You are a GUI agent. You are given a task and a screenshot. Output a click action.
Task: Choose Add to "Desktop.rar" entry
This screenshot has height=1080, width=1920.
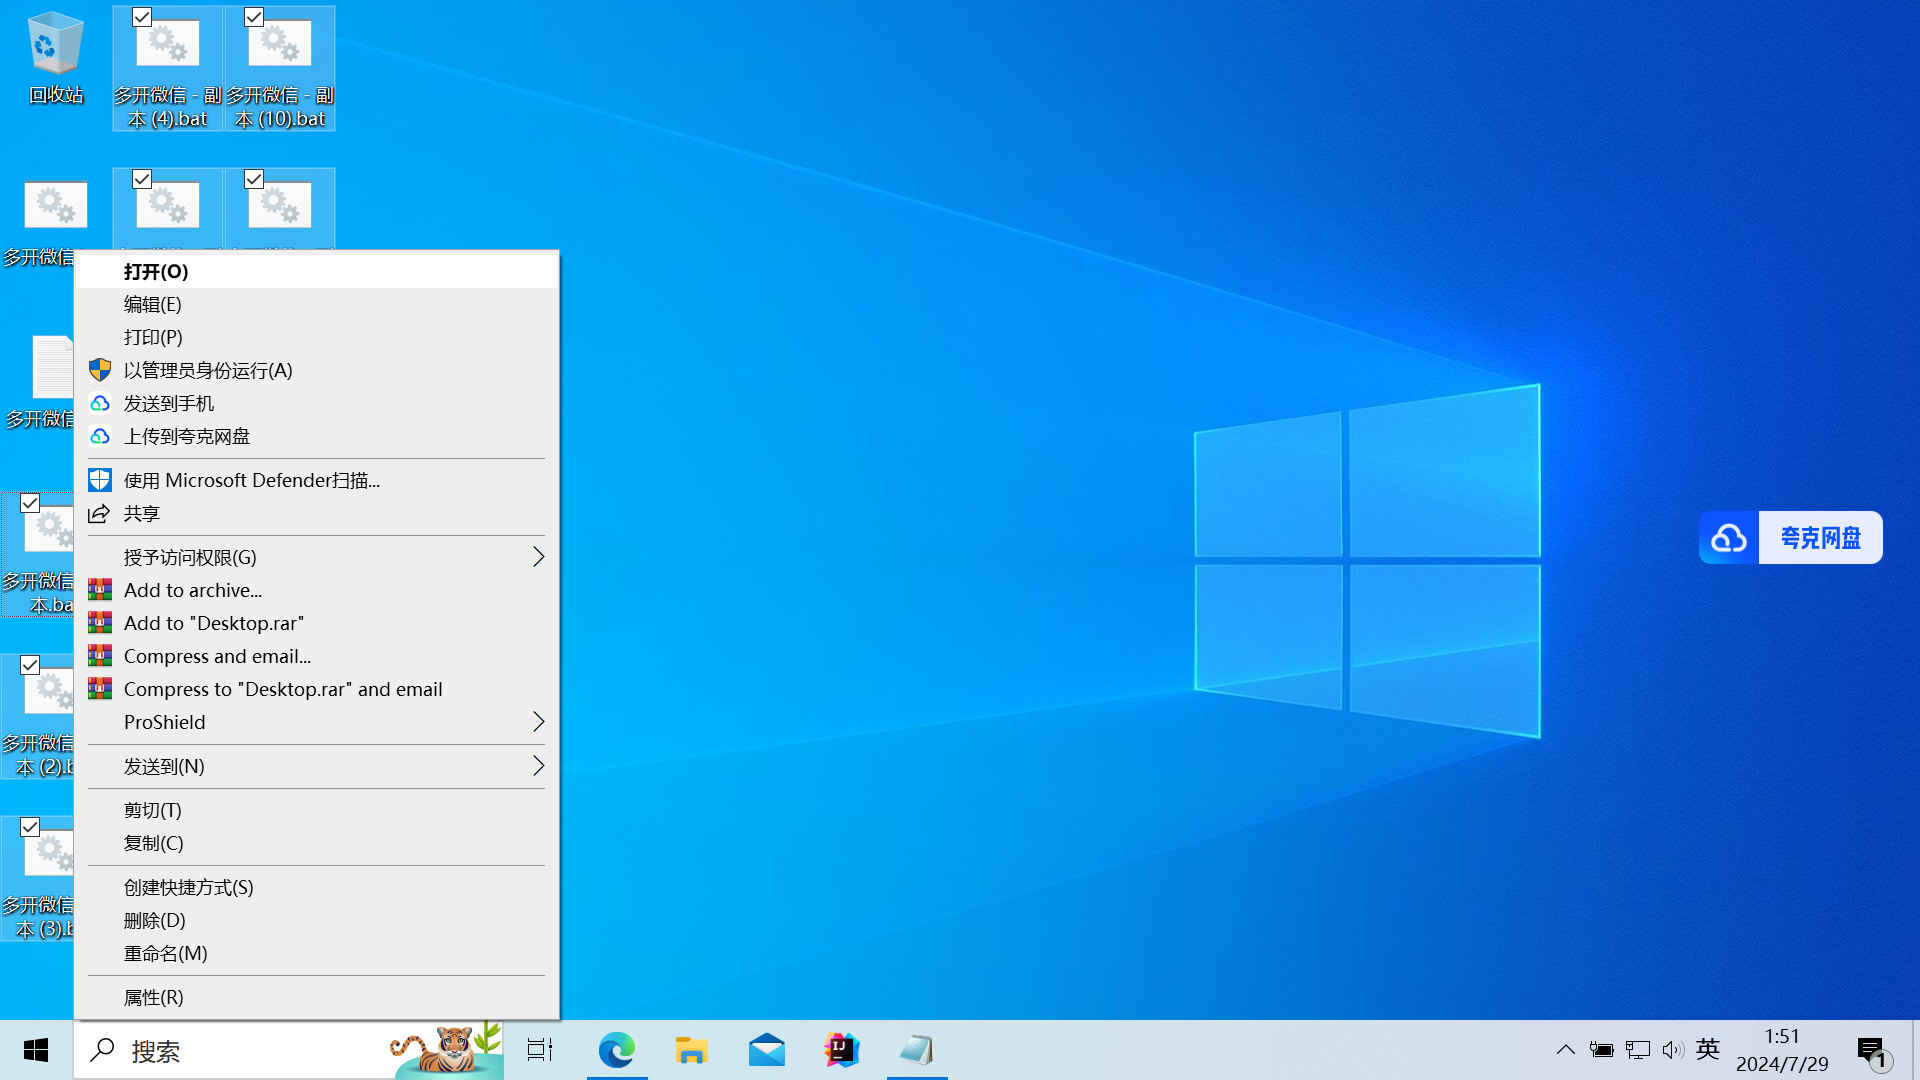click(x=316, y=623)
